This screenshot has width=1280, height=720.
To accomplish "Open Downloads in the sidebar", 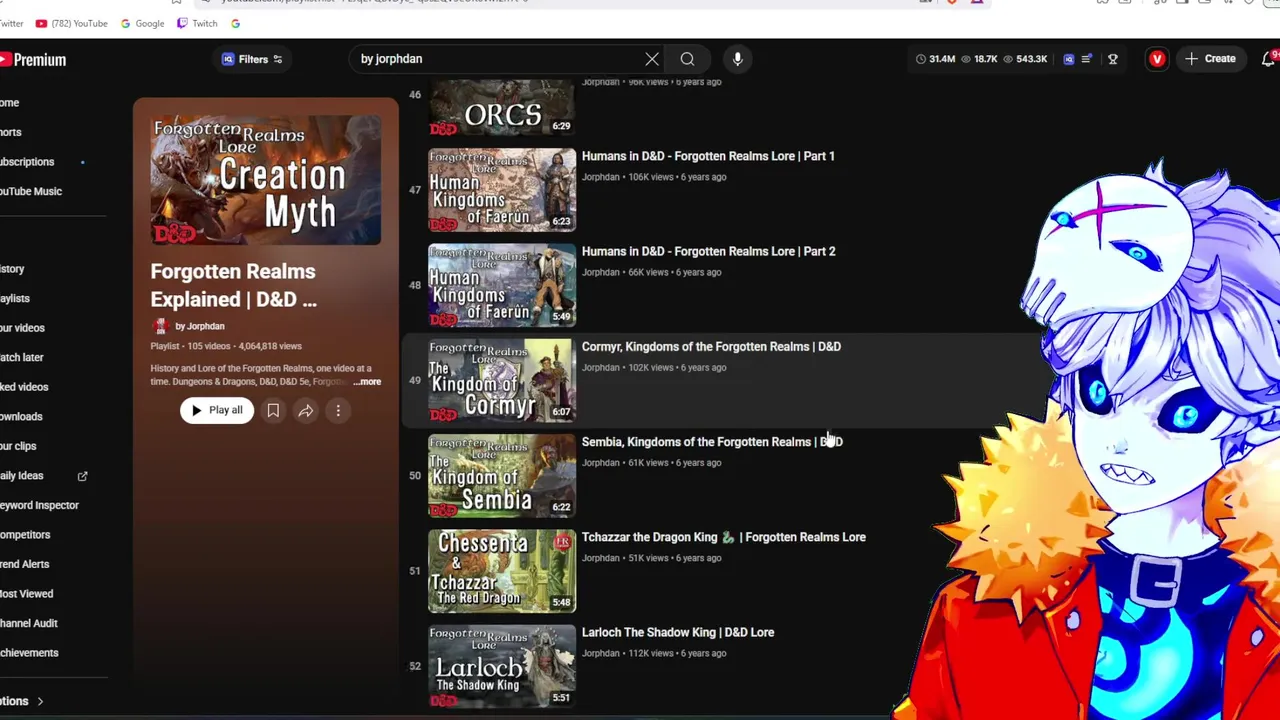I will point(21,416).
